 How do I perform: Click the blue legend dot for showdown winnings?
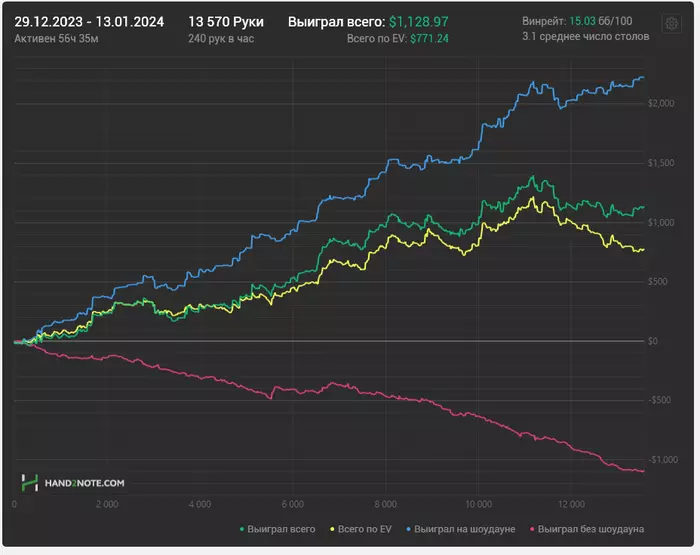(x=408, y=530)
